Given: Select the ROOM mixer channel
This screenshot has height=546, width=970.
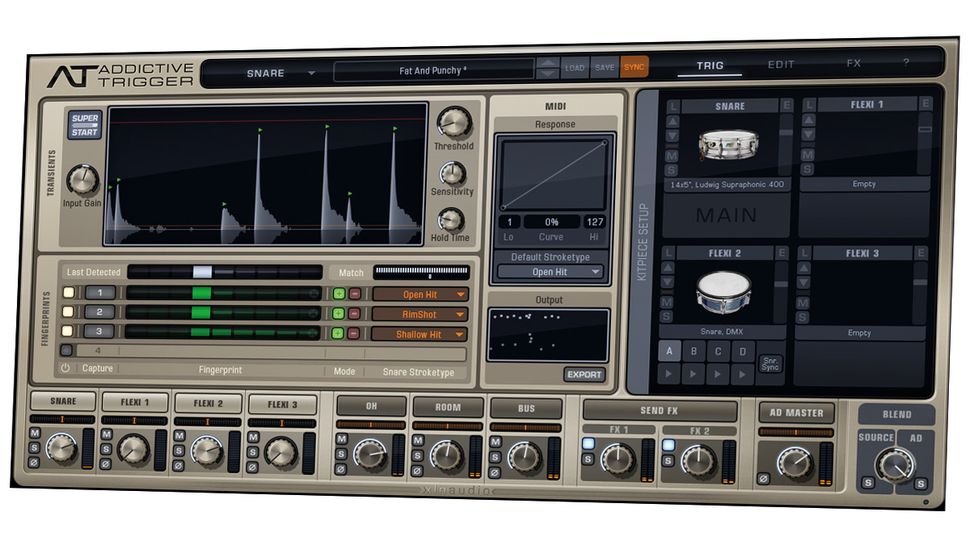Looking at the screenshot, I should pos(448,407).
